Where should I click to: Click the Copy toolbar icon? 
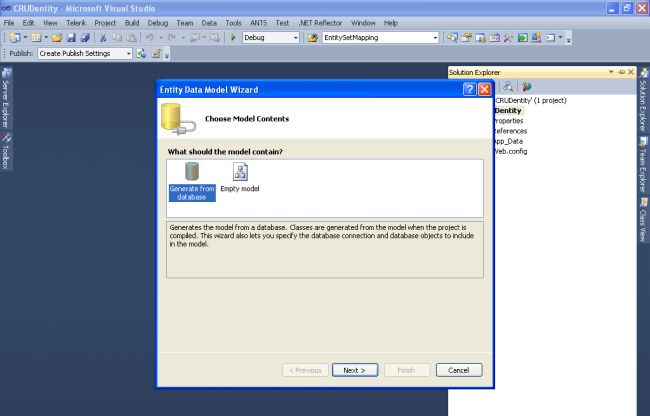click(117, 38)
